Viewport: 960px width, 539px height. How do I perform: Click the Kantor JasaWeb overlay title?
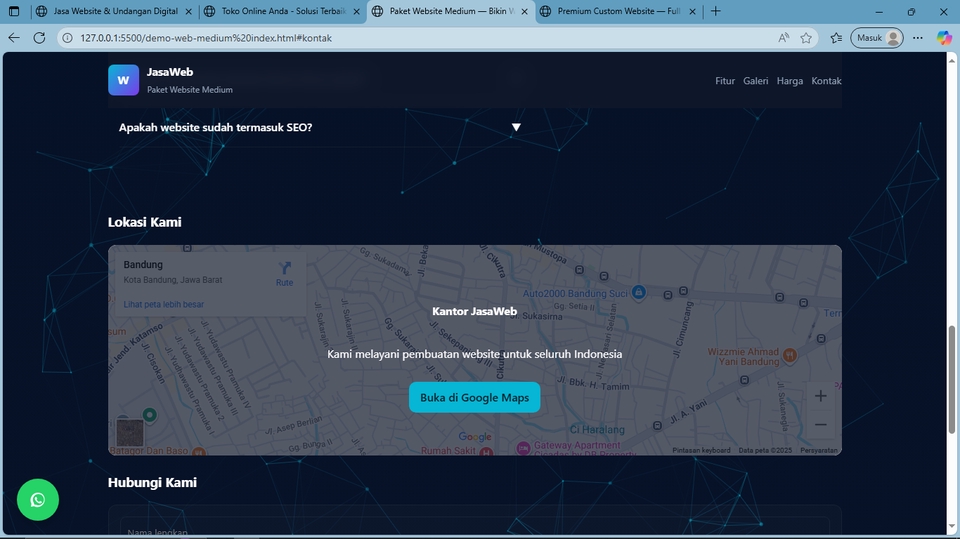474,311
